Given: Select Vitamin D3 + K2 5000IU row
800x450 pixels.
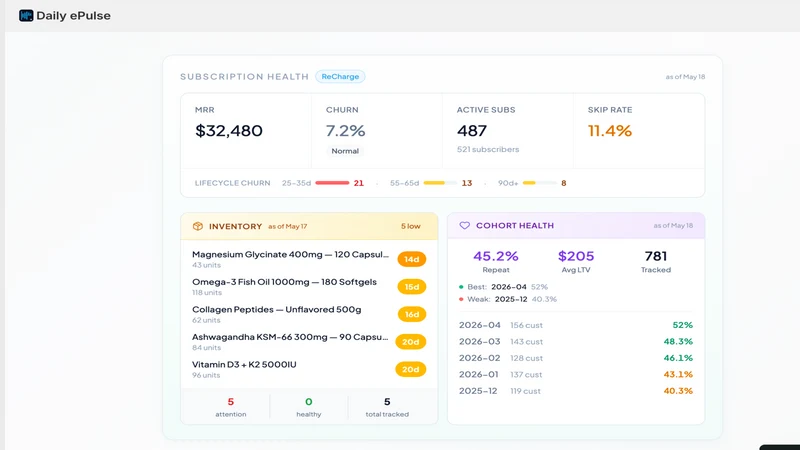Looking at the screenshot, I should coord(309,369).
